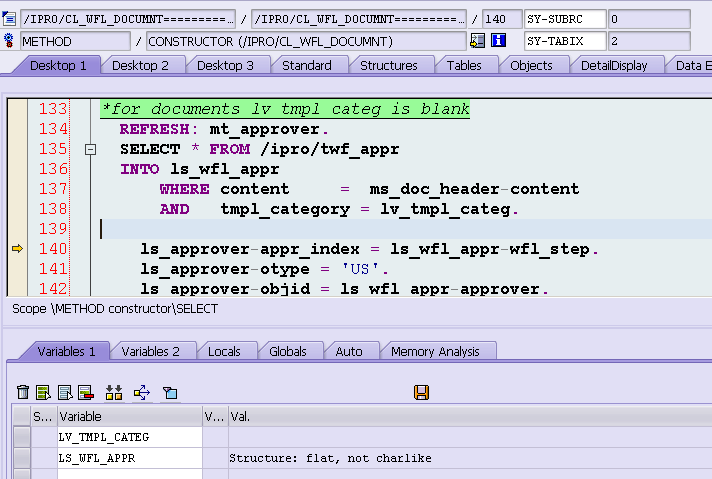Click the filter funnel icon in variables toolbar

170,392
